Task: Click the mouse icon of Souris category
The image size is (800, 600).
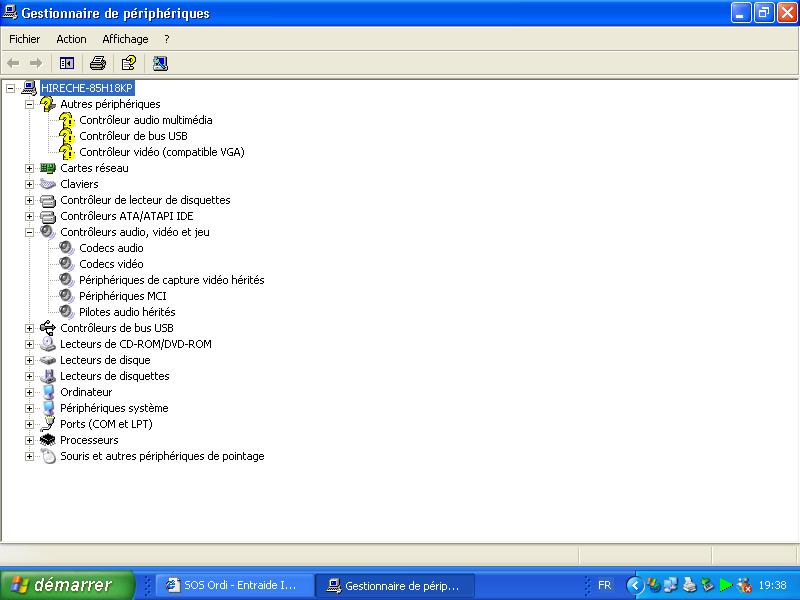Action: 48,456
